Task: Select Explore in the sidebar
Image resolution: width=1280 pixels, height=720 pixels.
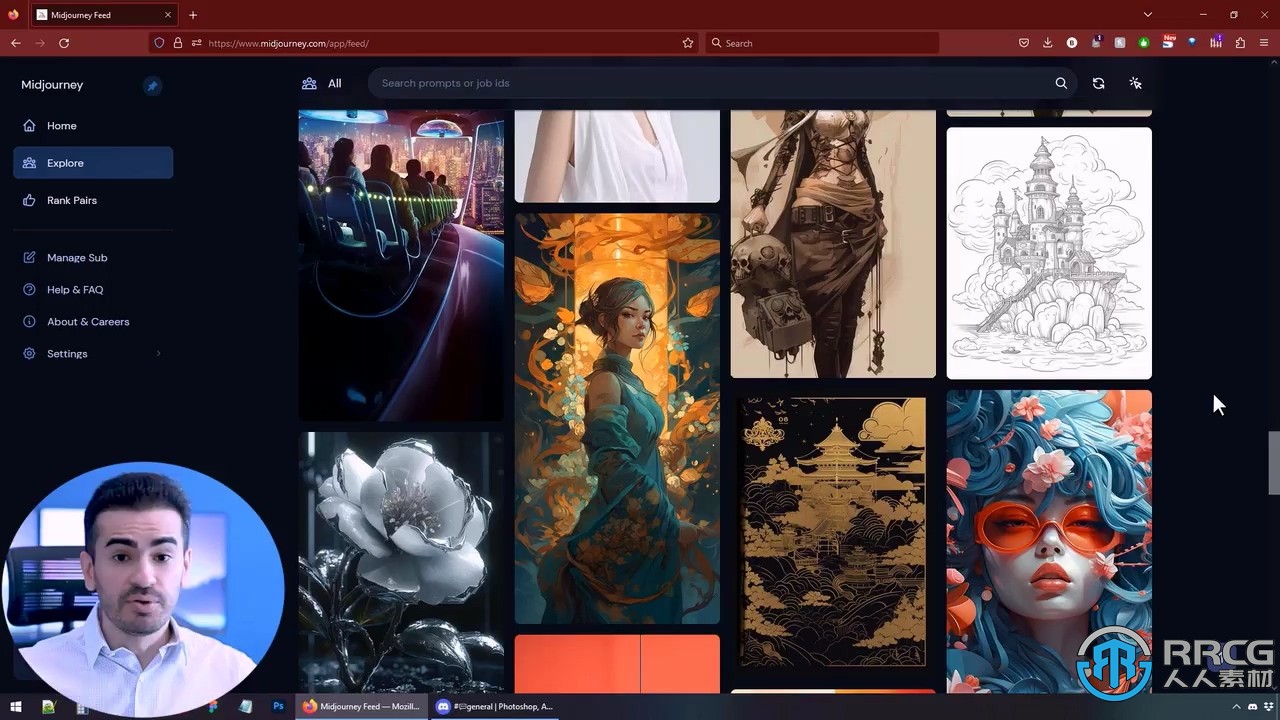Action: tap(93, 163)
